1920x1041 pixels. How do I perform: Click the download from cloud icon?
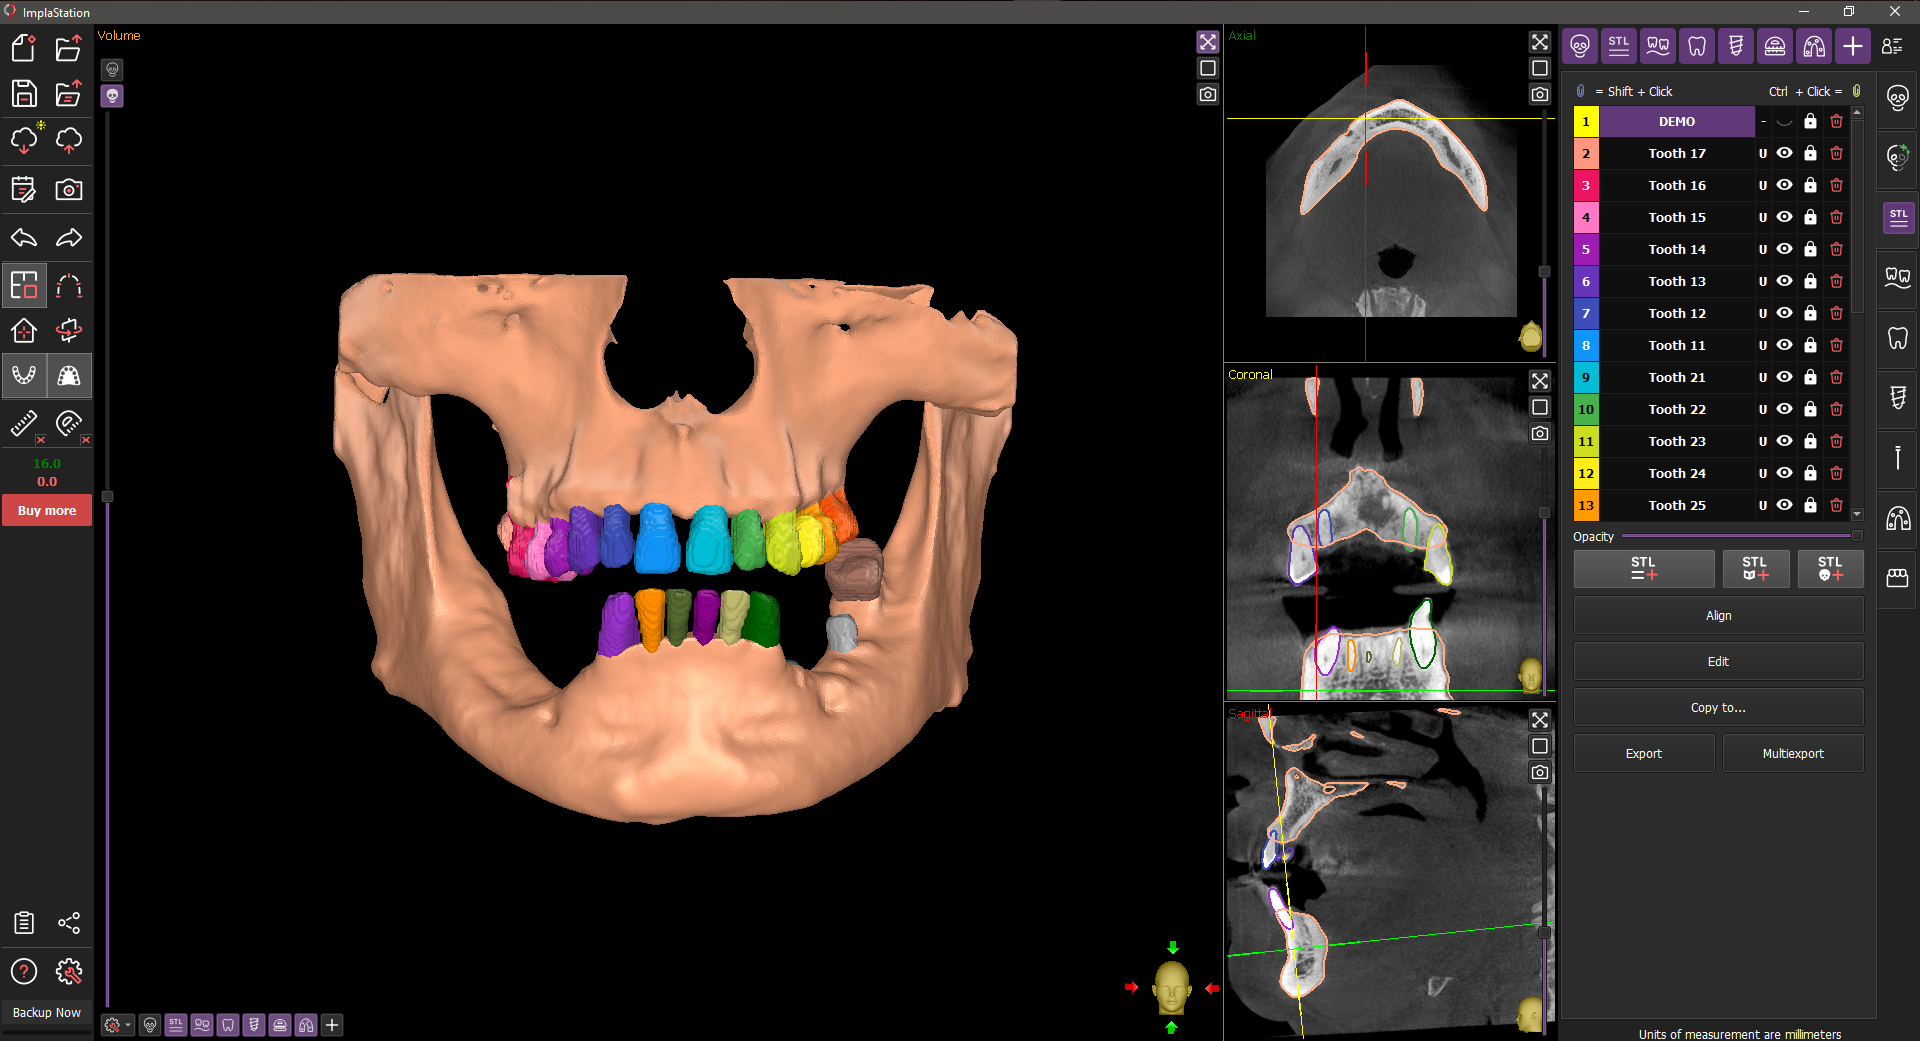pos(24,141)
